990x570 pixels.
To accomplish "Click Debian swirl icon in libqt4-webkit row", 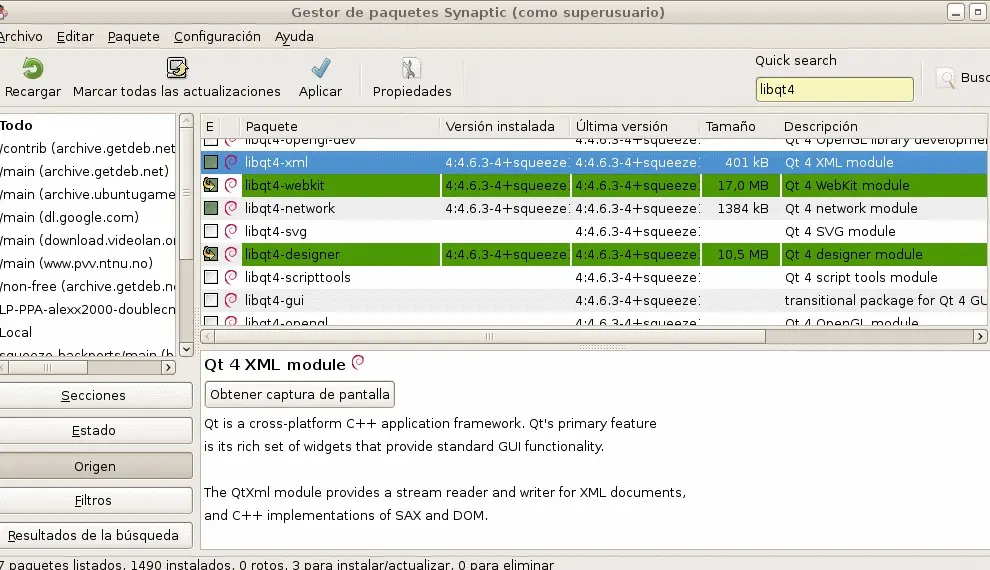I will point(231,185).
